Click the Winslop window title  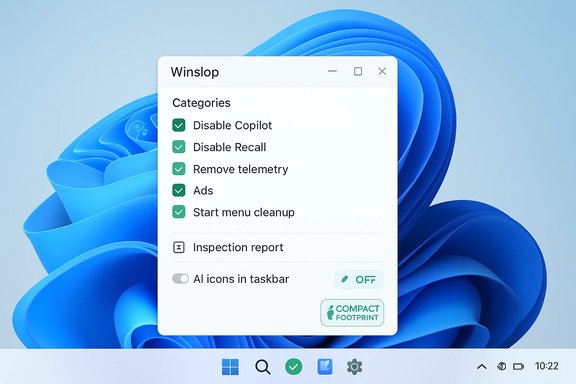(x=195, y=72)
